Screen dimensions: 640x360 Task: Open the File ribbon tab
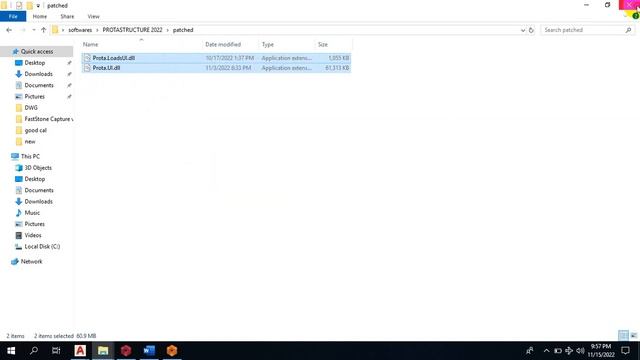13,16
